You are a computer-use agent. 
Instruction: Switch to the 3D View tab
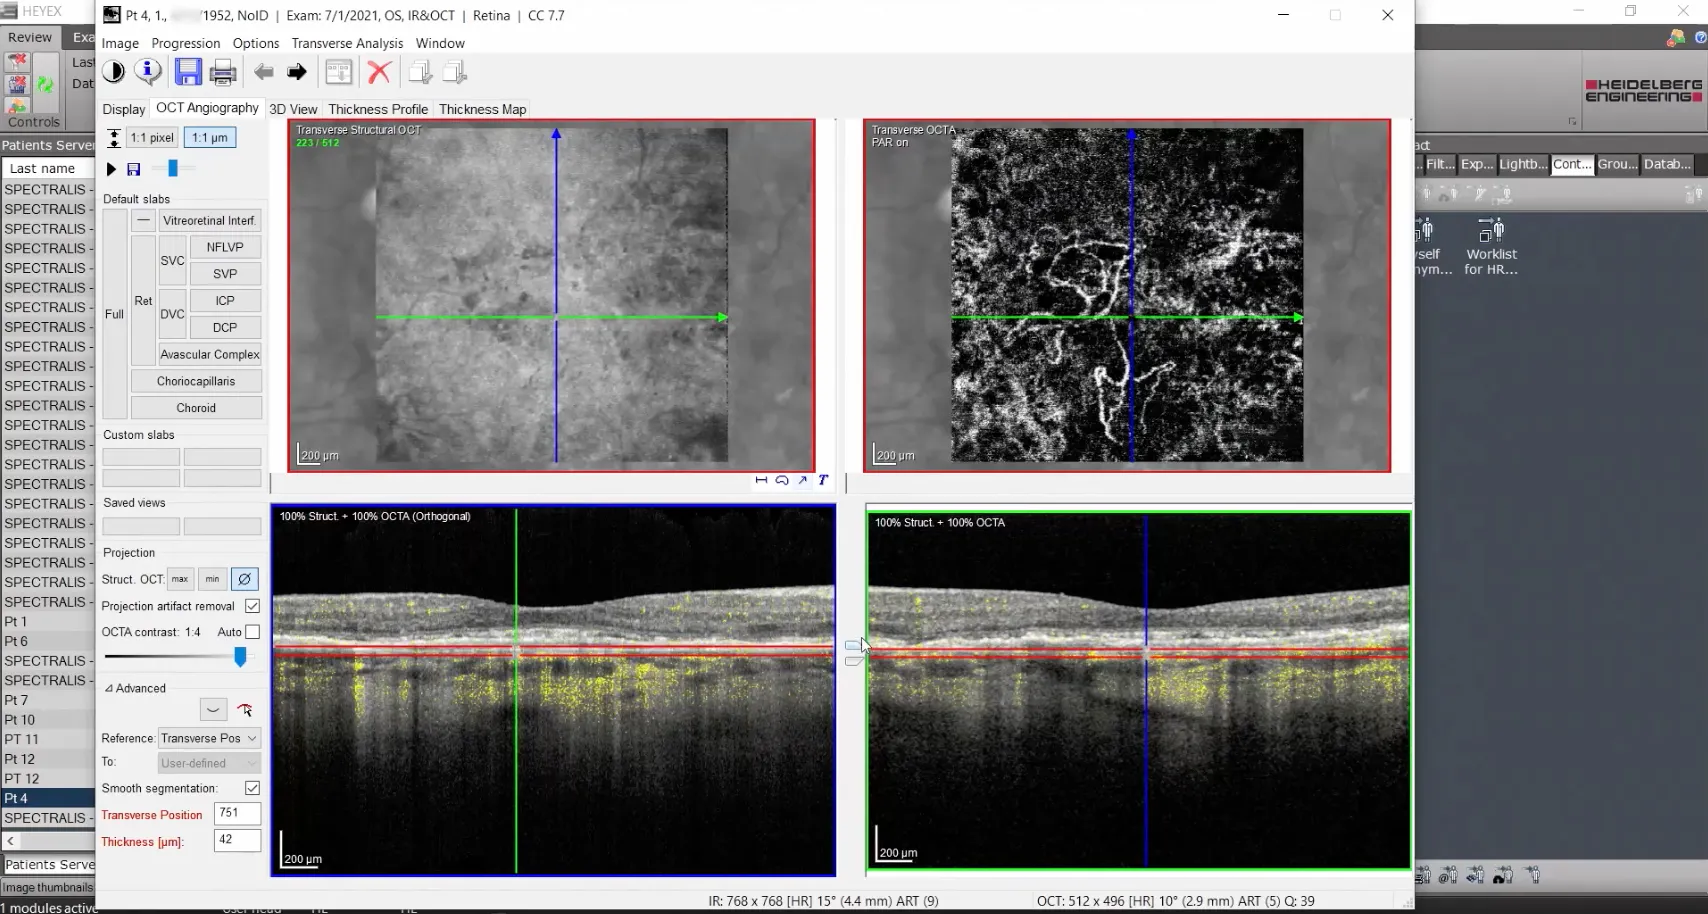293,109
